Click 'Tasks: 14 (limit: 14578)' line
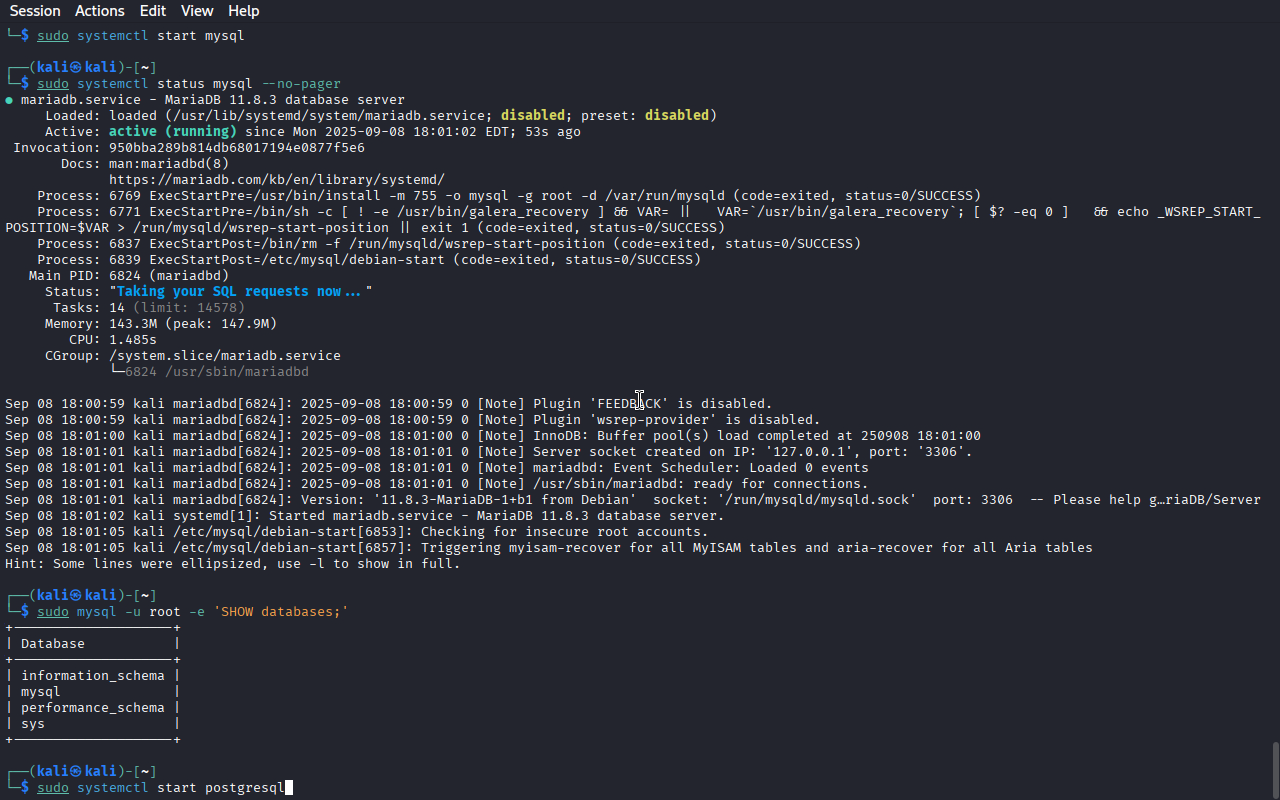 tap(149, 308)
